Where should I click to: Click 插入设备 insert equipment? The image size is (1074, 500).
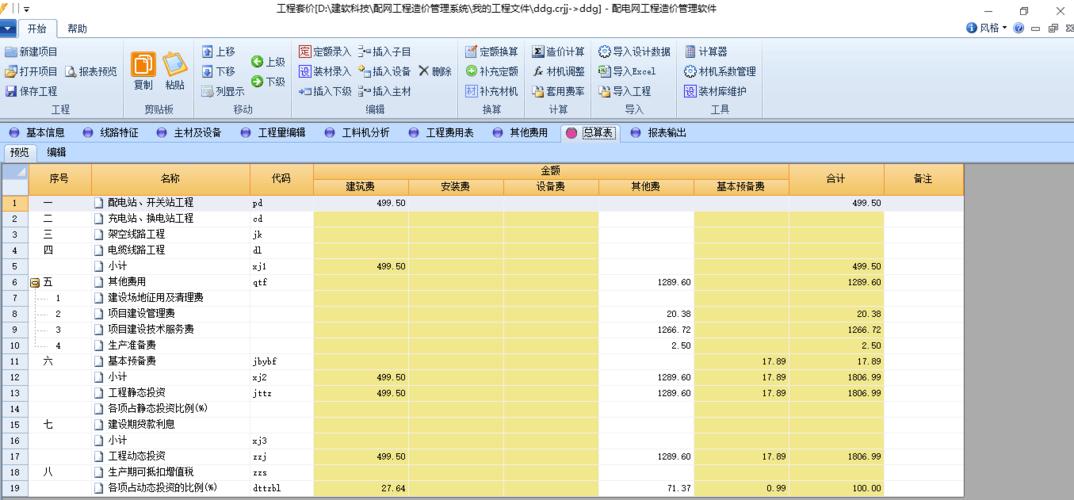(384, 71)
